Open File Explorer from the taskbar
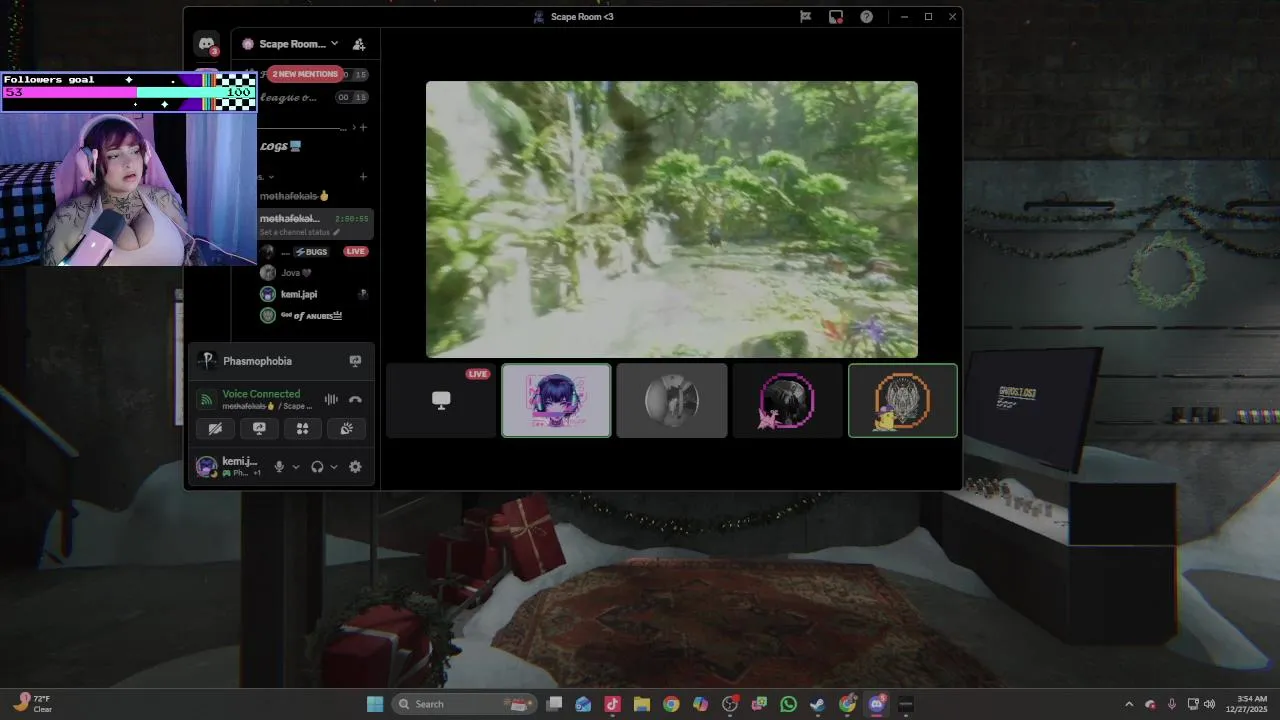This screenshot has width=1280, height=720. (642, 704)
